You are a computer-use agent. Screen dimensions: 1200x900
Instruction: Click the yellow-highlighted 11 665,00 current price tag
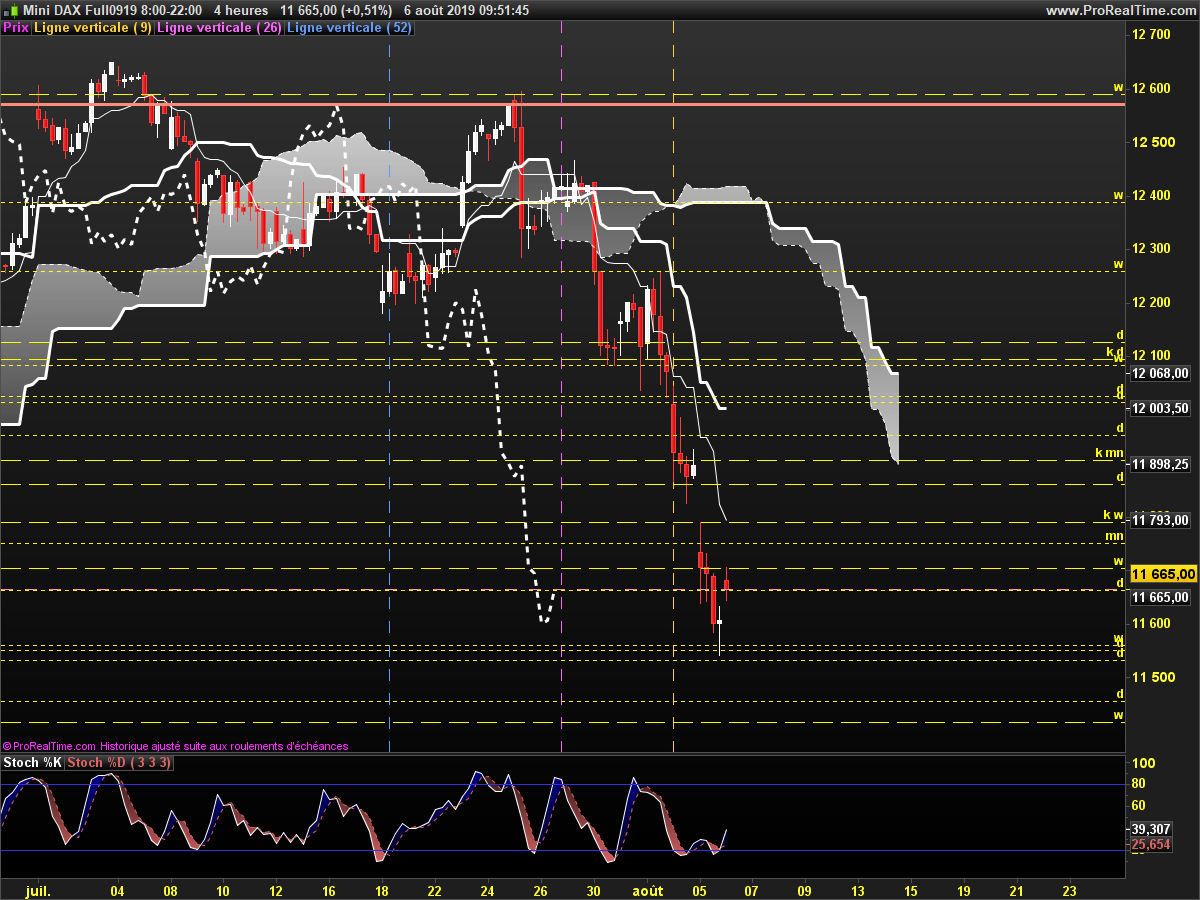(1163, 574)
